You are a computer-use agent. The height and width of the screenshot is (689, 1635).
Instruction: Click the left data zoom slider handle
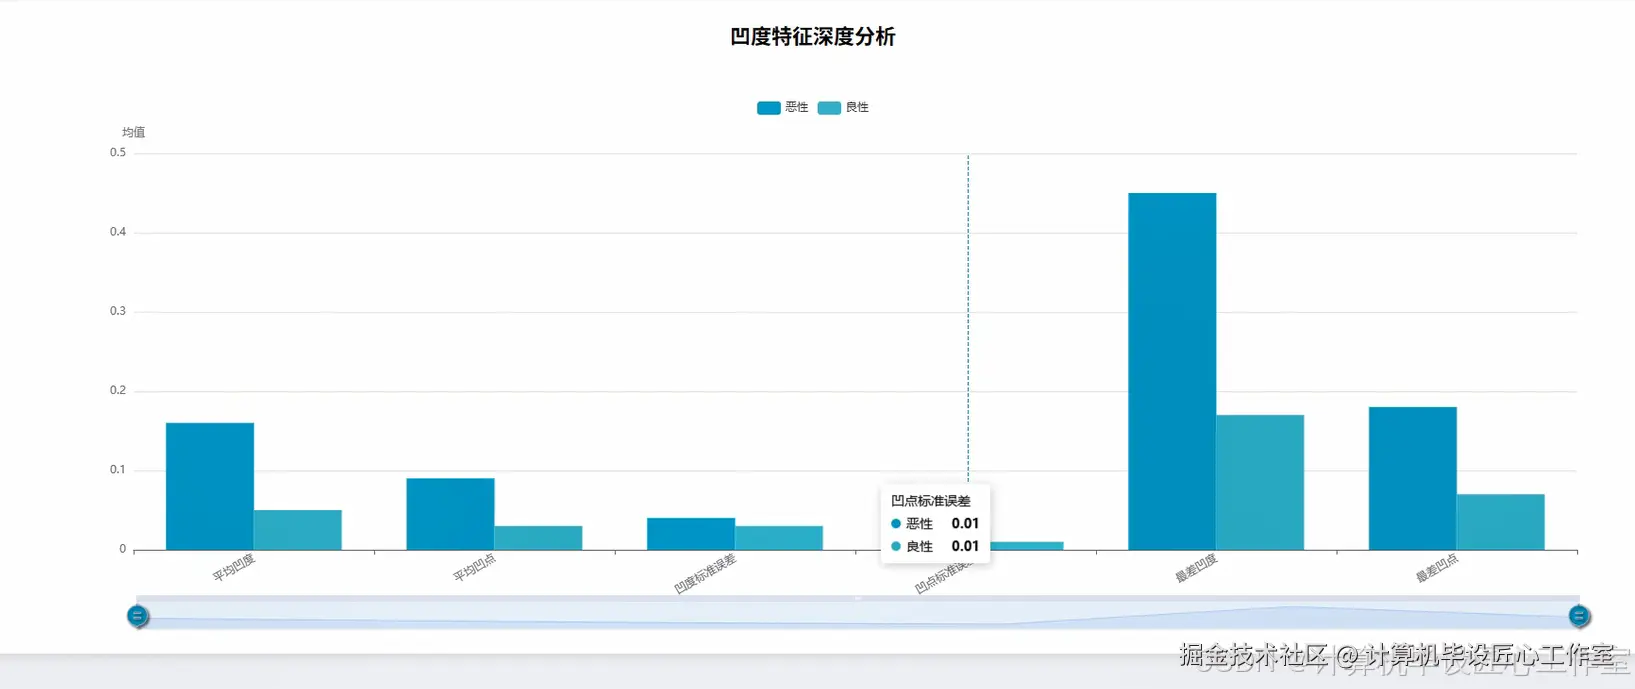tap(138, 616)
